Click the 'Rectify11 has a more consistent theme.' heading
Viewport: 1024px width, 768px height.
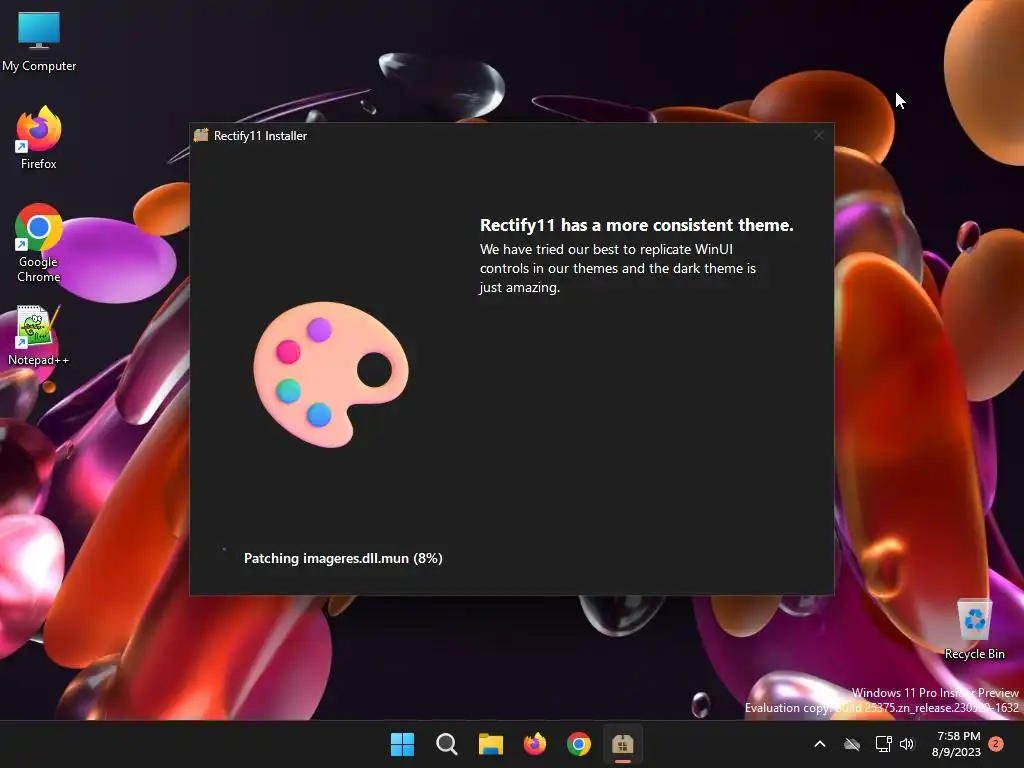point(637,225)
